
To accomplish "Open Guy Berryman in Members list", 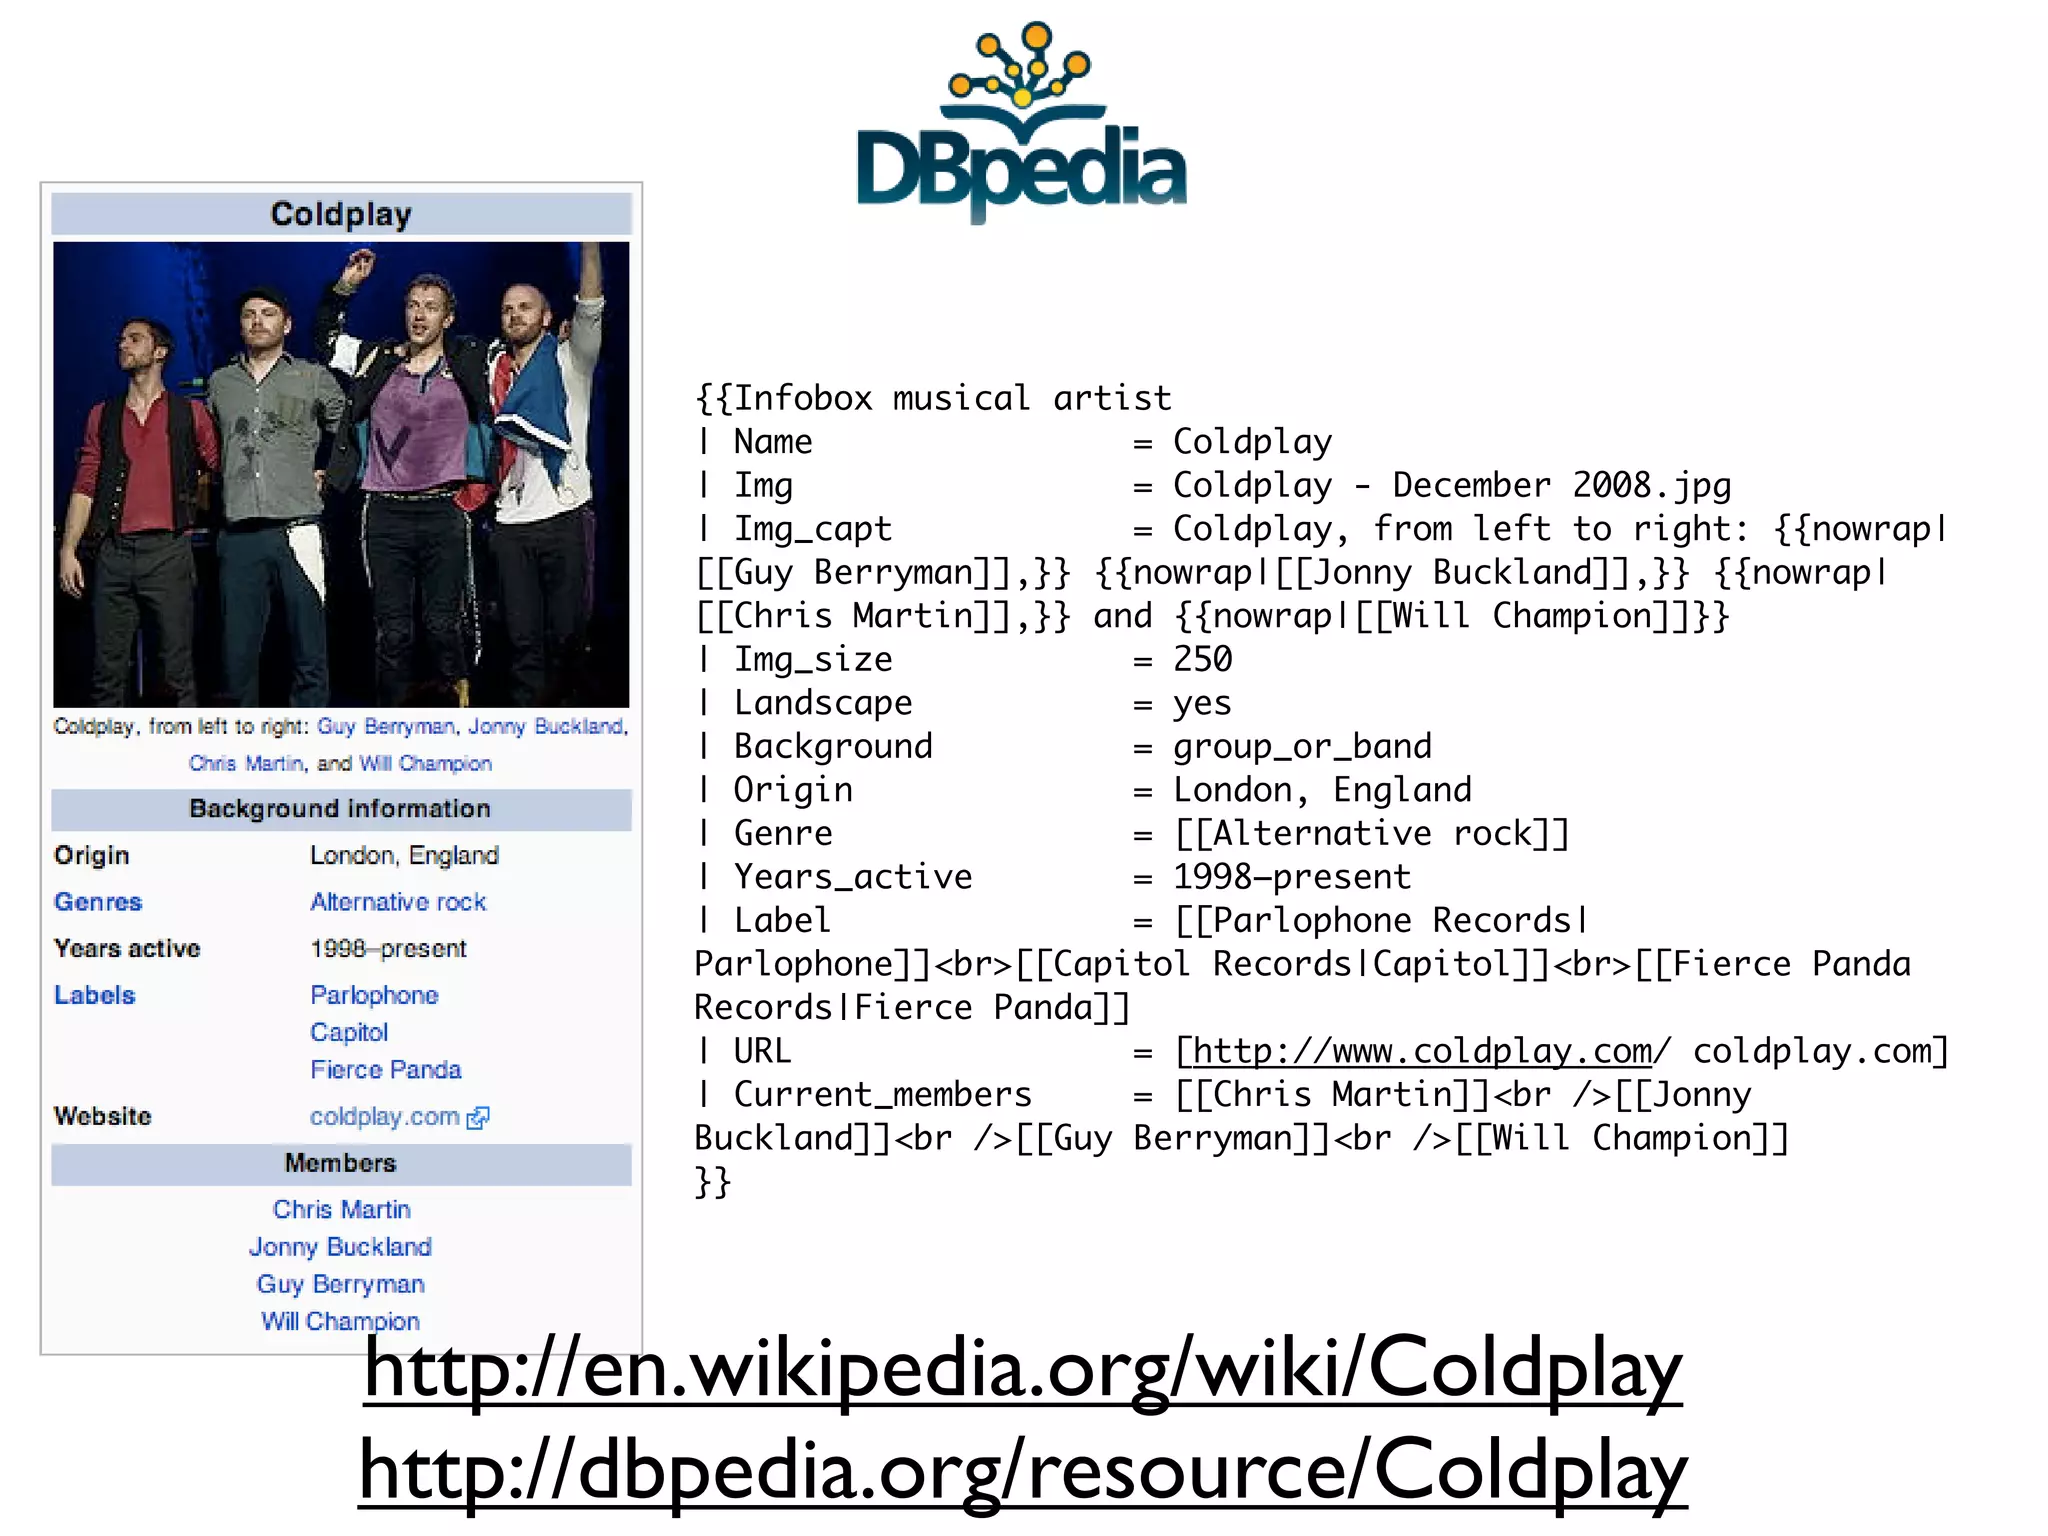I will (x=341, y=1284).
